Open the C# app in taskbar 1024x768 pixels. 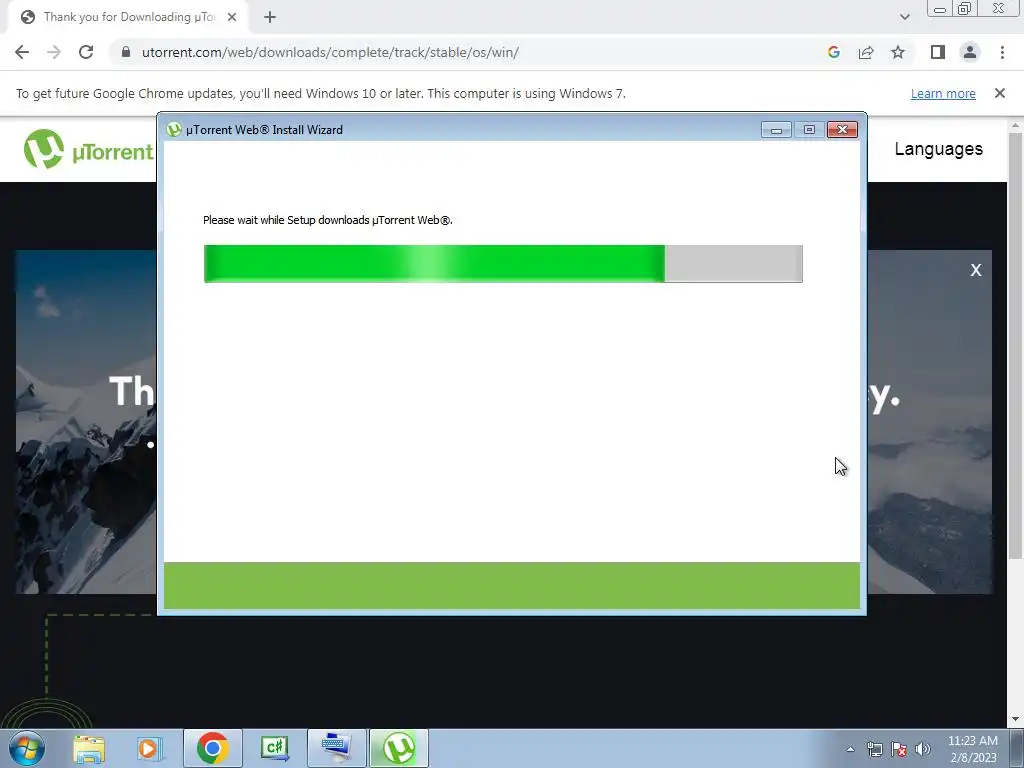click(x=274, y=748)
